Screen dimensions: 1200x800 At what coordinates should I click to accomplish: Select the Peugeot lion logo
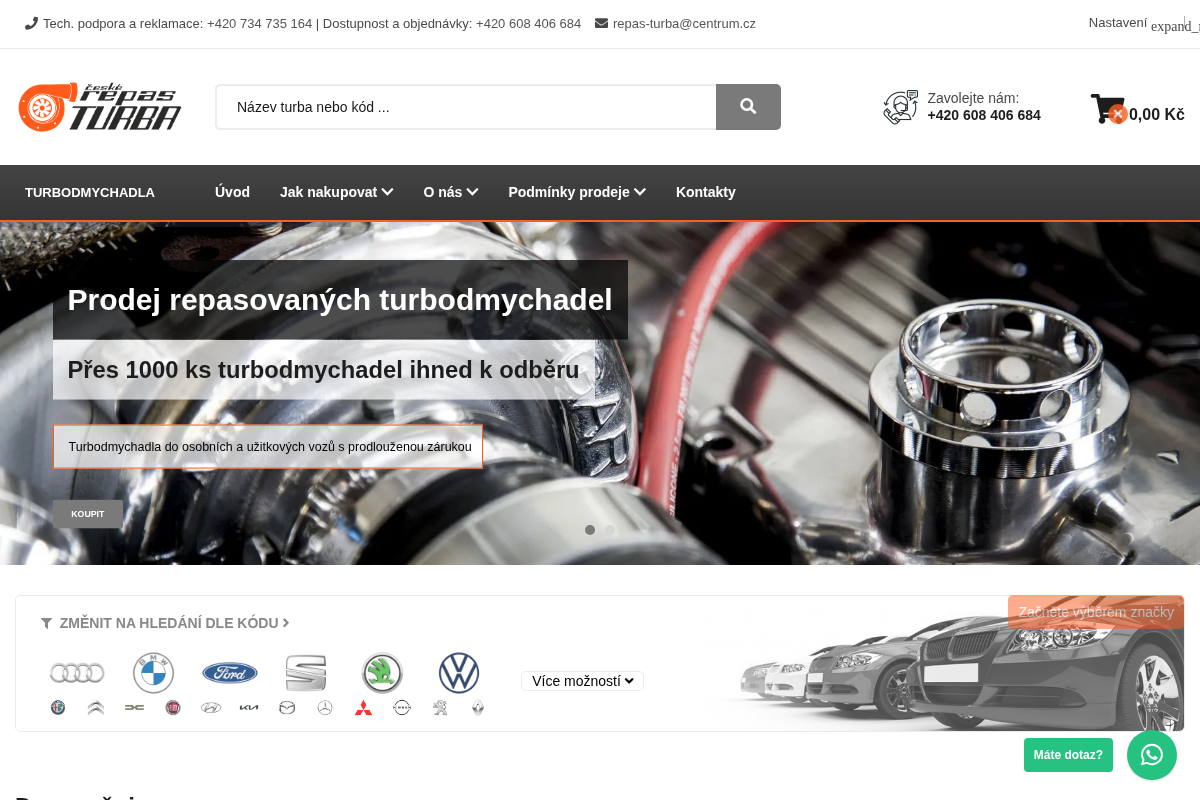[440, 708]
